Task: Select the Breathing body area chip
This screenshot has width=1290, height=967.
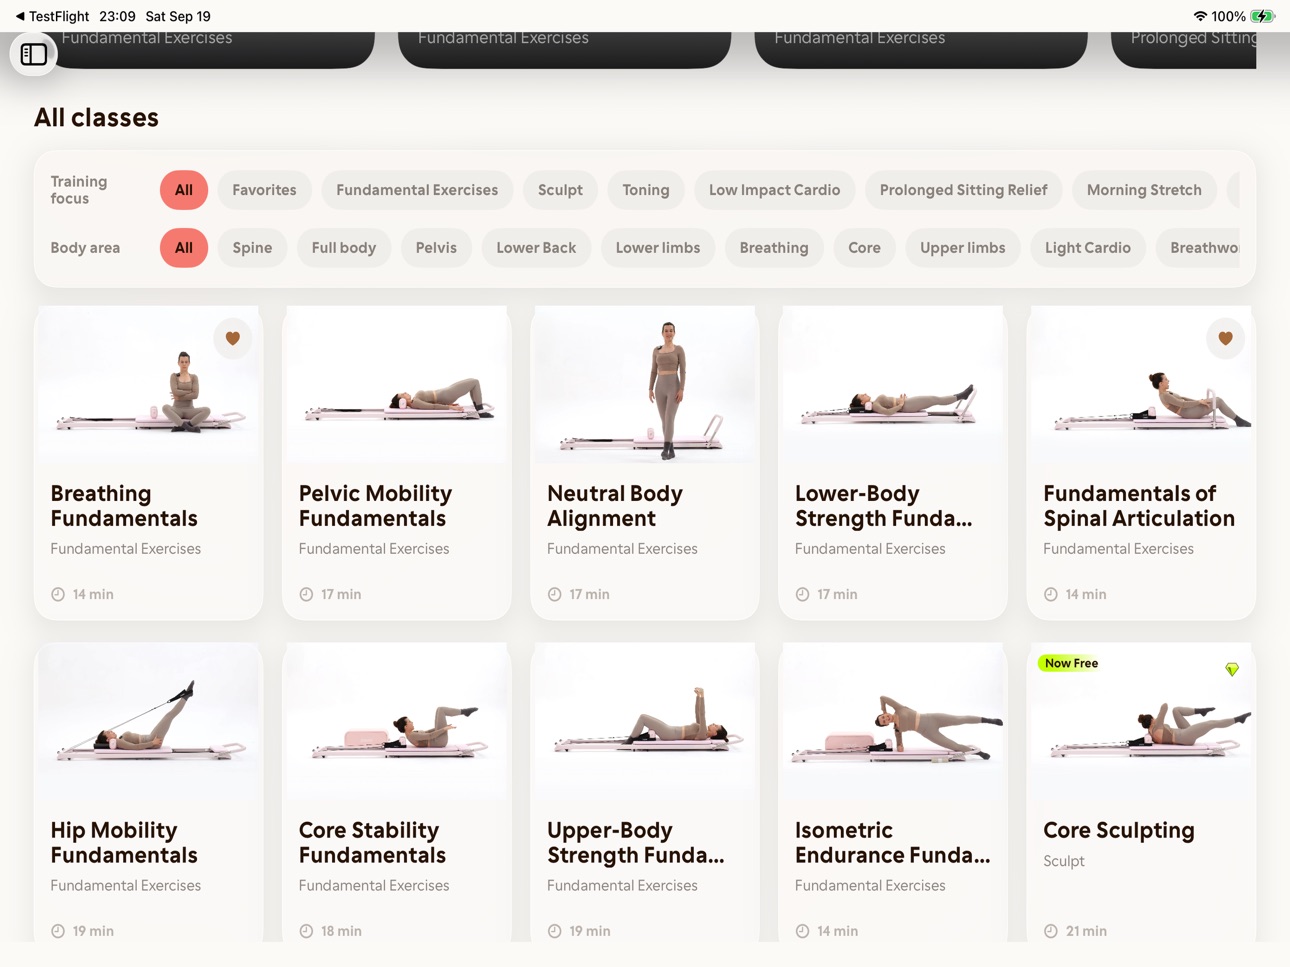Action: 774,248
